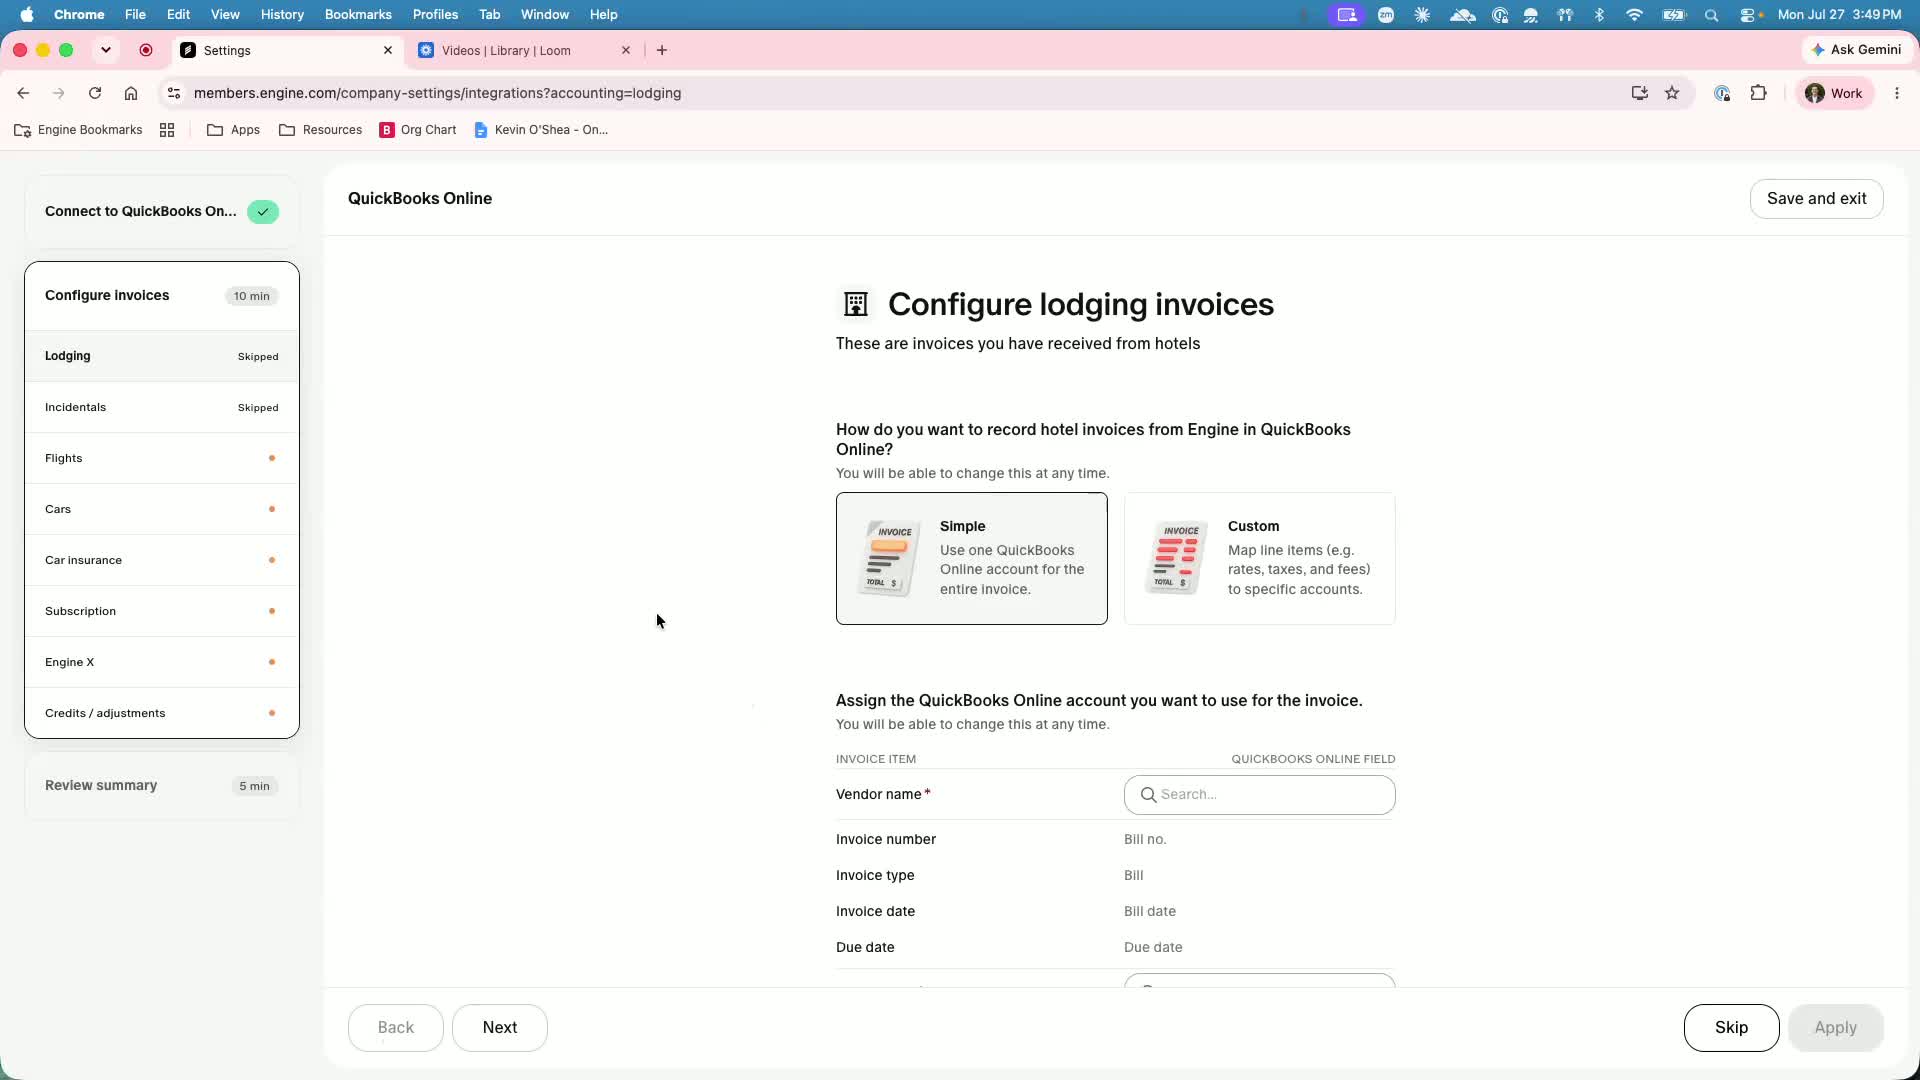Open the Bookmarks menu

pos(358,14)
